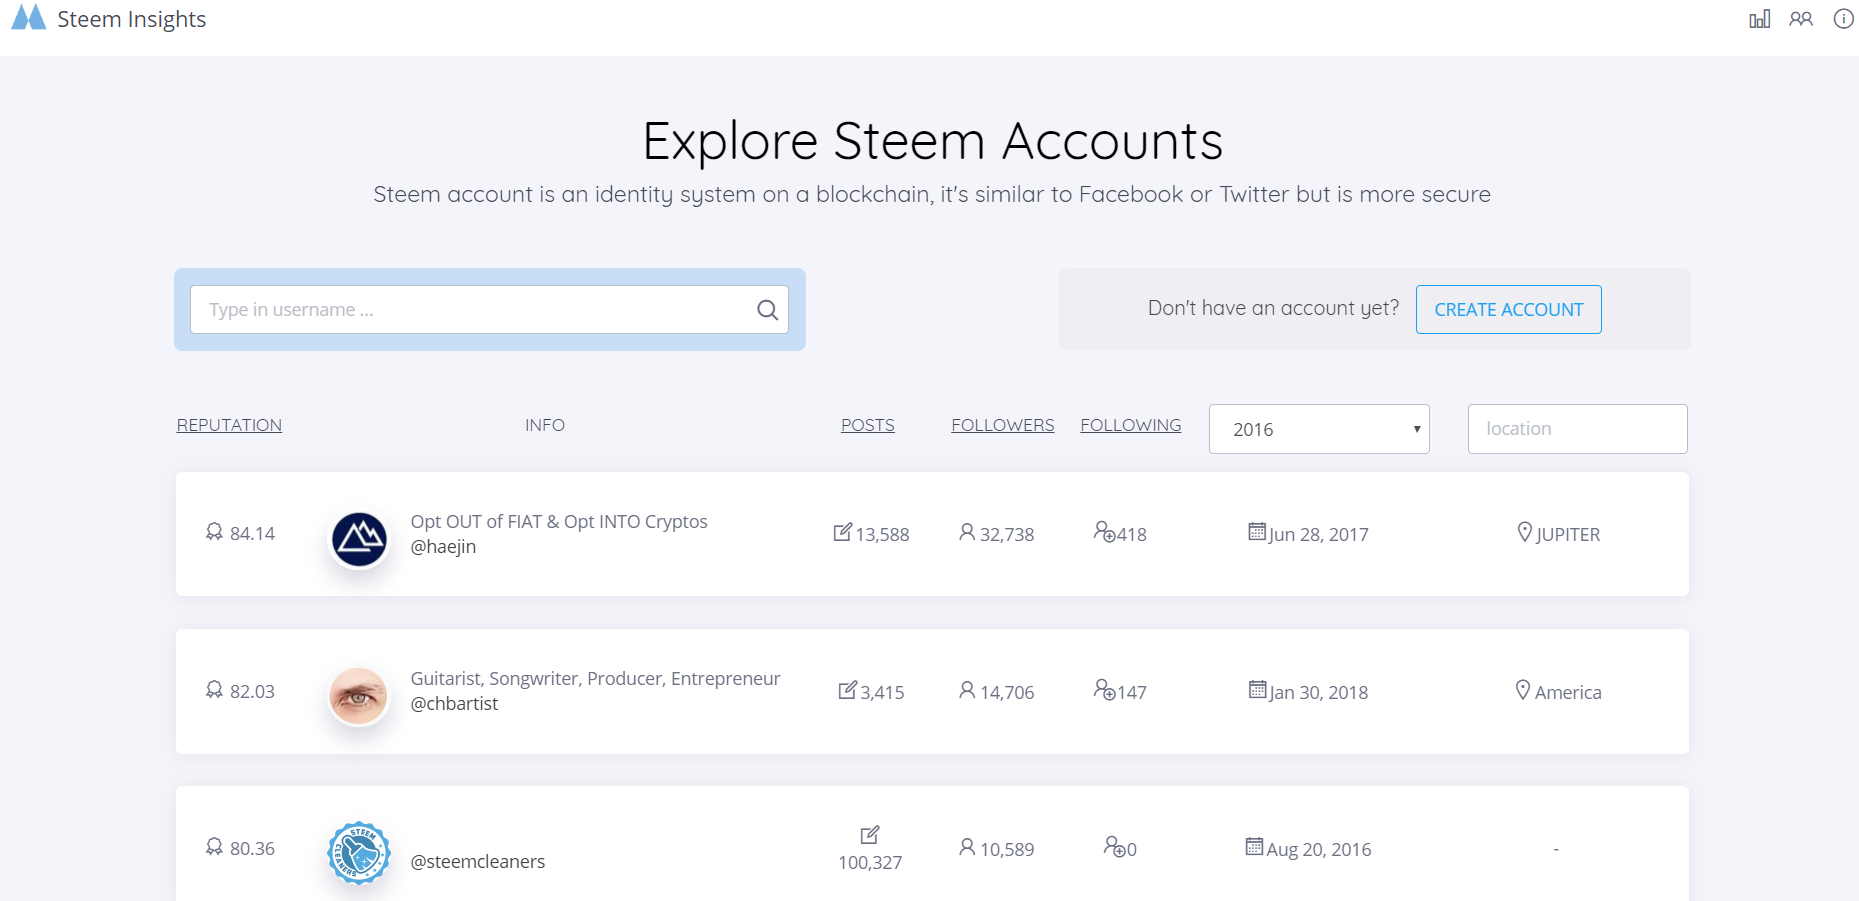Click the steemcleaners badge avatar
This screenshot has width=1859, height=901.
(359, 853)
